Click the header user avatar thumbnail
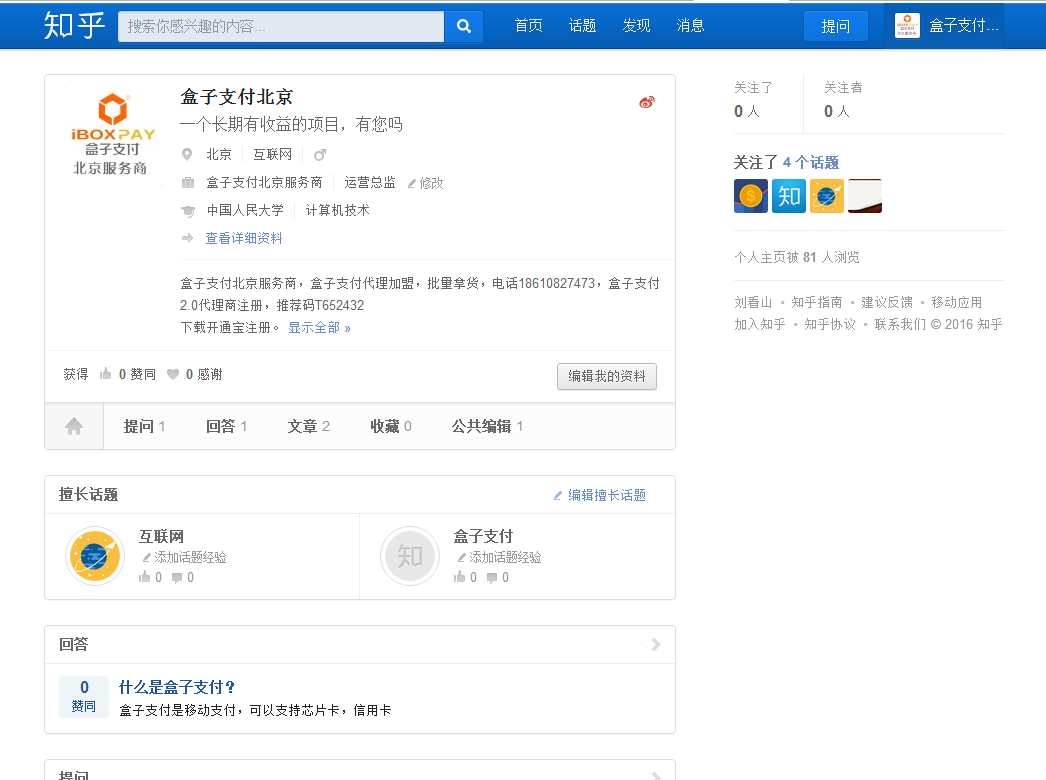Viewport: 1046px width, 780px height. click(x=907, y=26)
